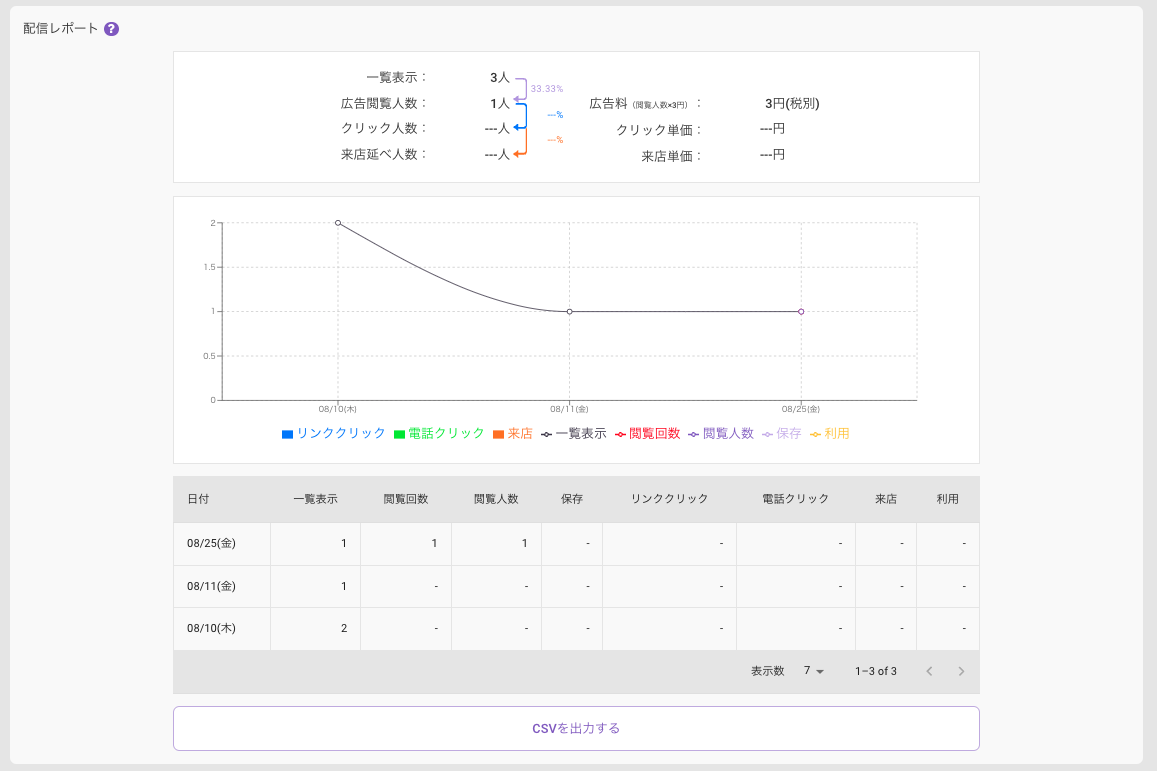Click the 08/11 chart data point

pos(570,311)
